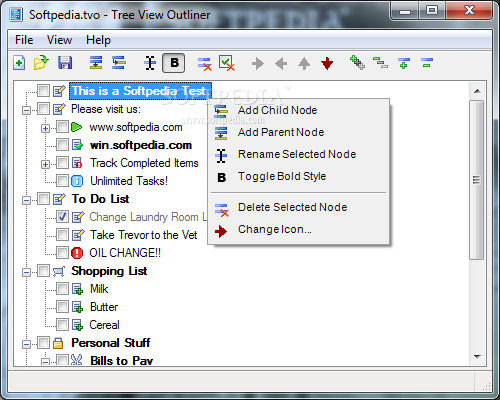The image size is (500, 400).
Task: Open the View menu
Action: (59, 40)
